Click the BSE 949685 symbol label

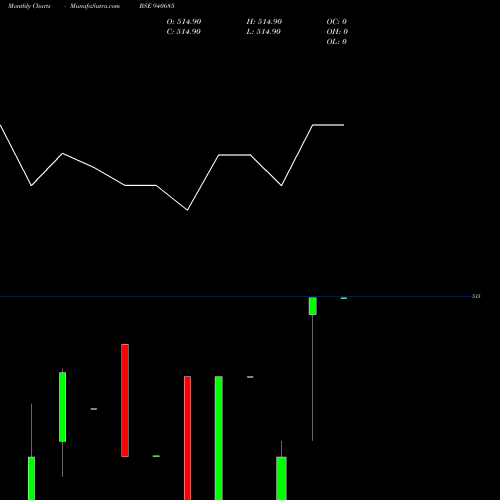point(157,6)
